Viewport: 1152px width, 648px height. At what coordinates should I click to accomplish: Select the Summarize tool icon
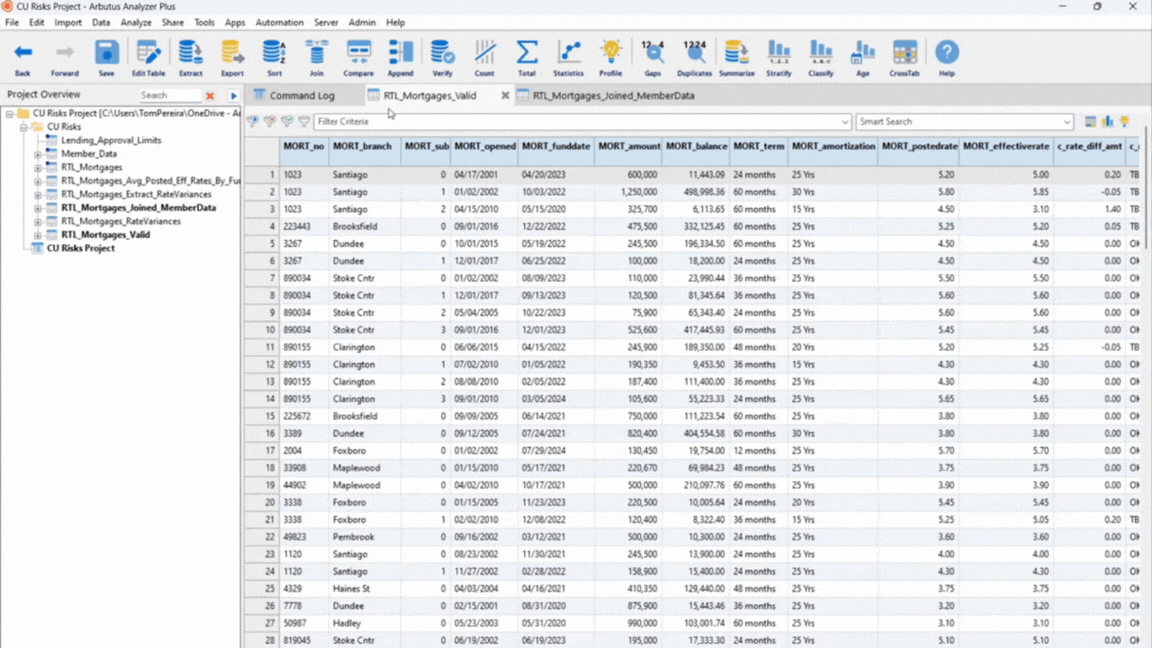point(737,52)
